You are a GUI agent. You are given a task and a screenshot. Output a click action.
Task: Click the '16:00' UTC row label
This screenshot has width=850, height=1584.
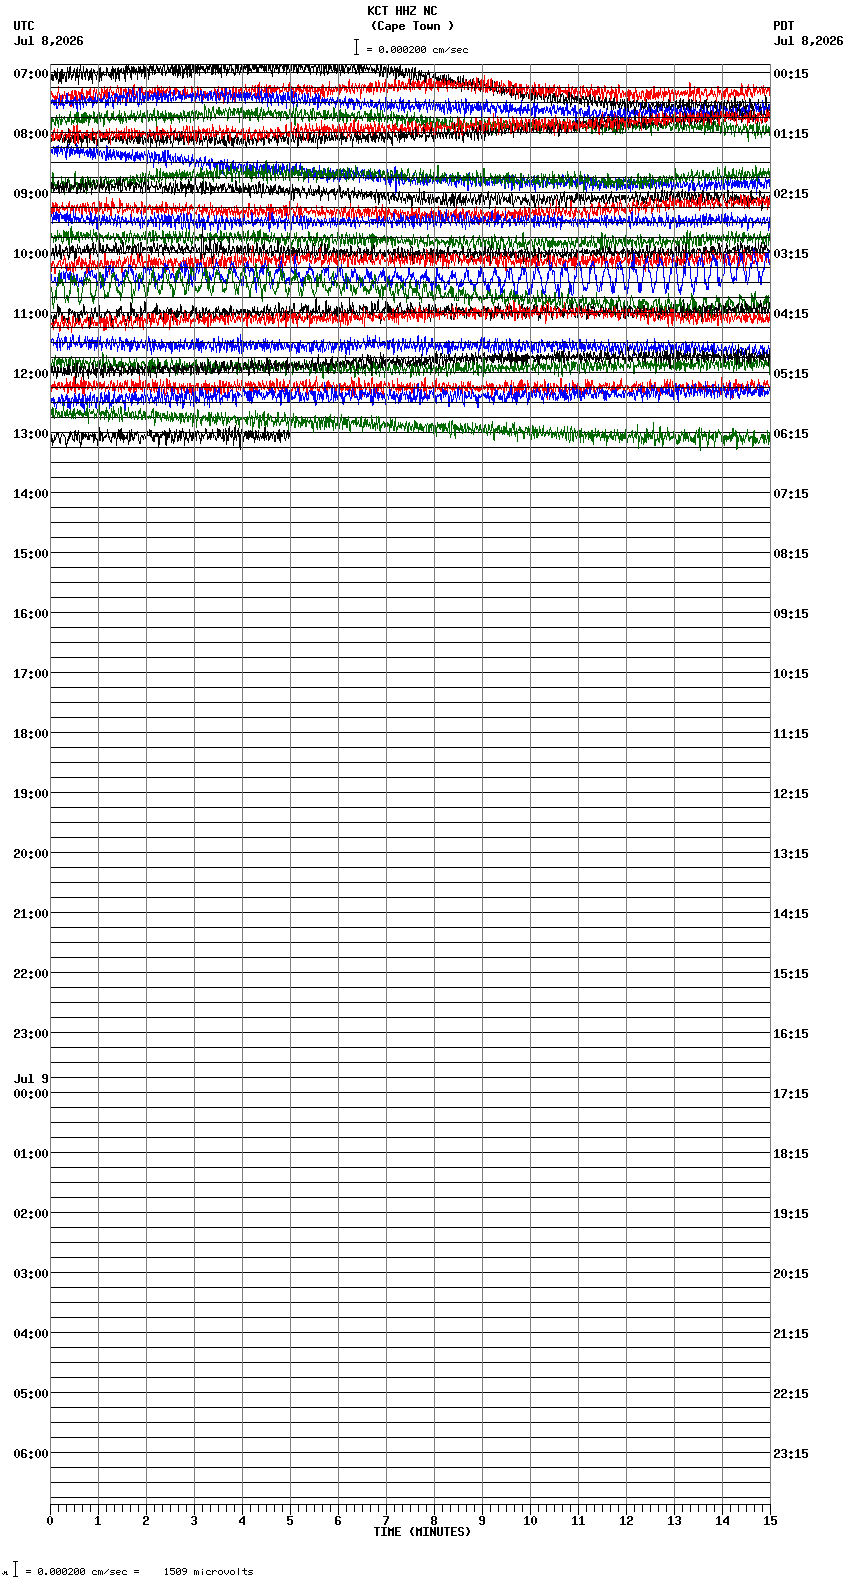31,614
